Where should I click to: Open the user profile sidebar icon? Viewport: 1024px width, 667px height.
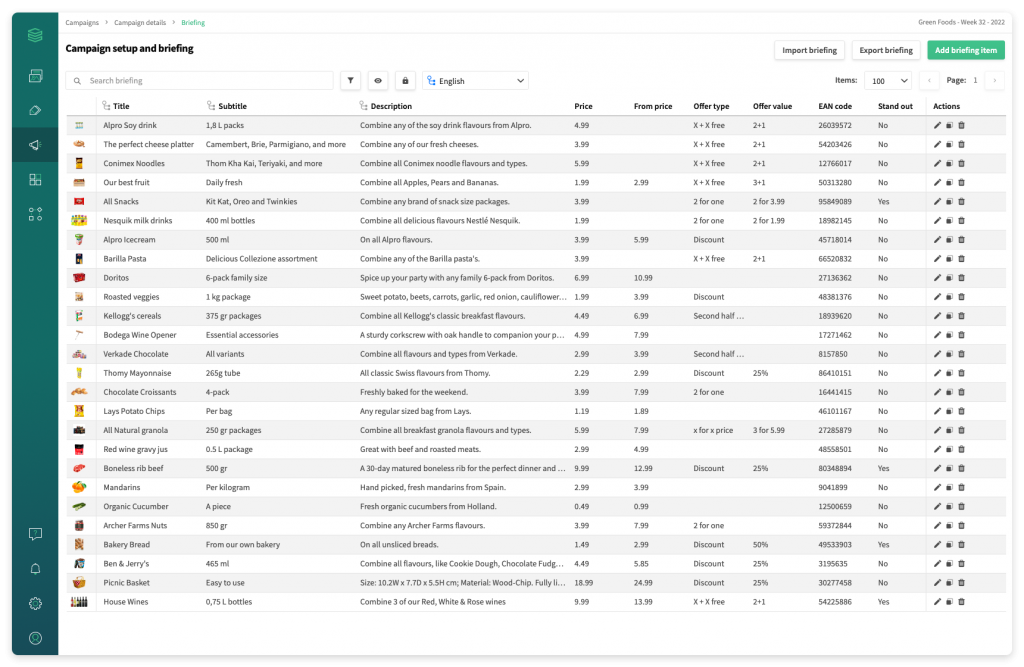point(35,638)
